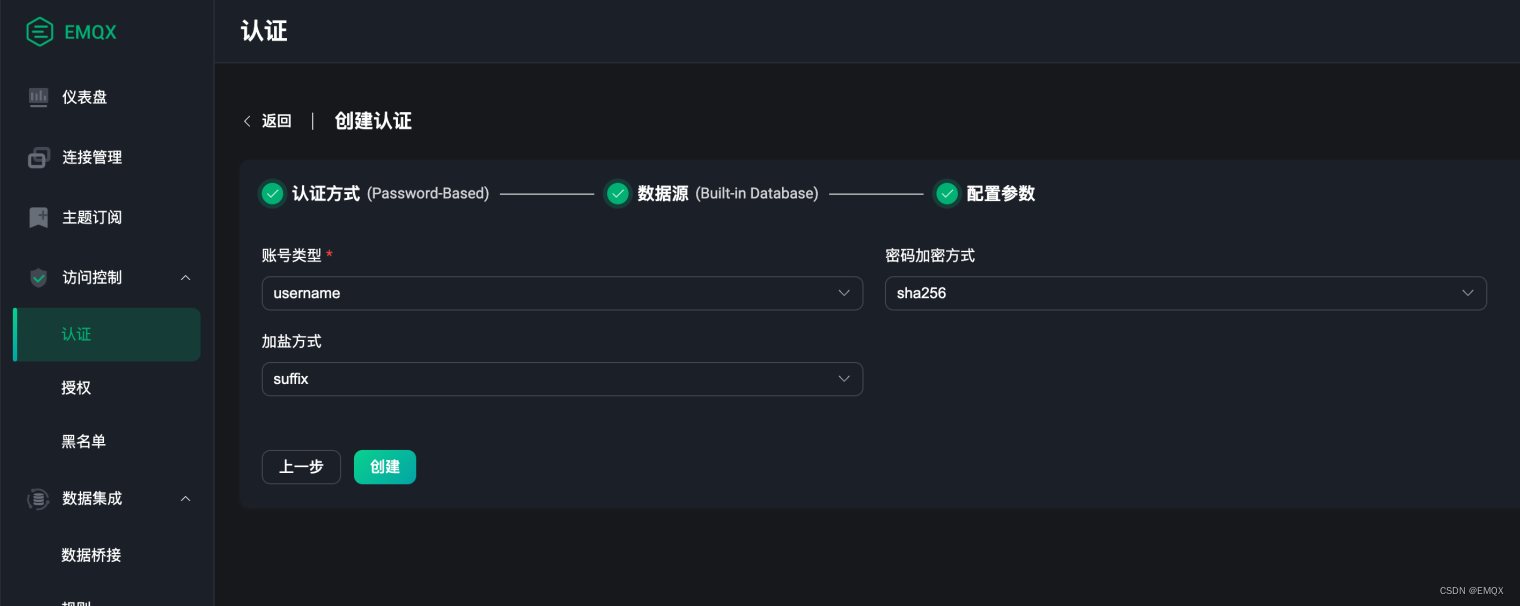This screenshot has height=606, width=1520.
Task: Open 主题订阅 in the sidebar
Action: coord(92,217)
